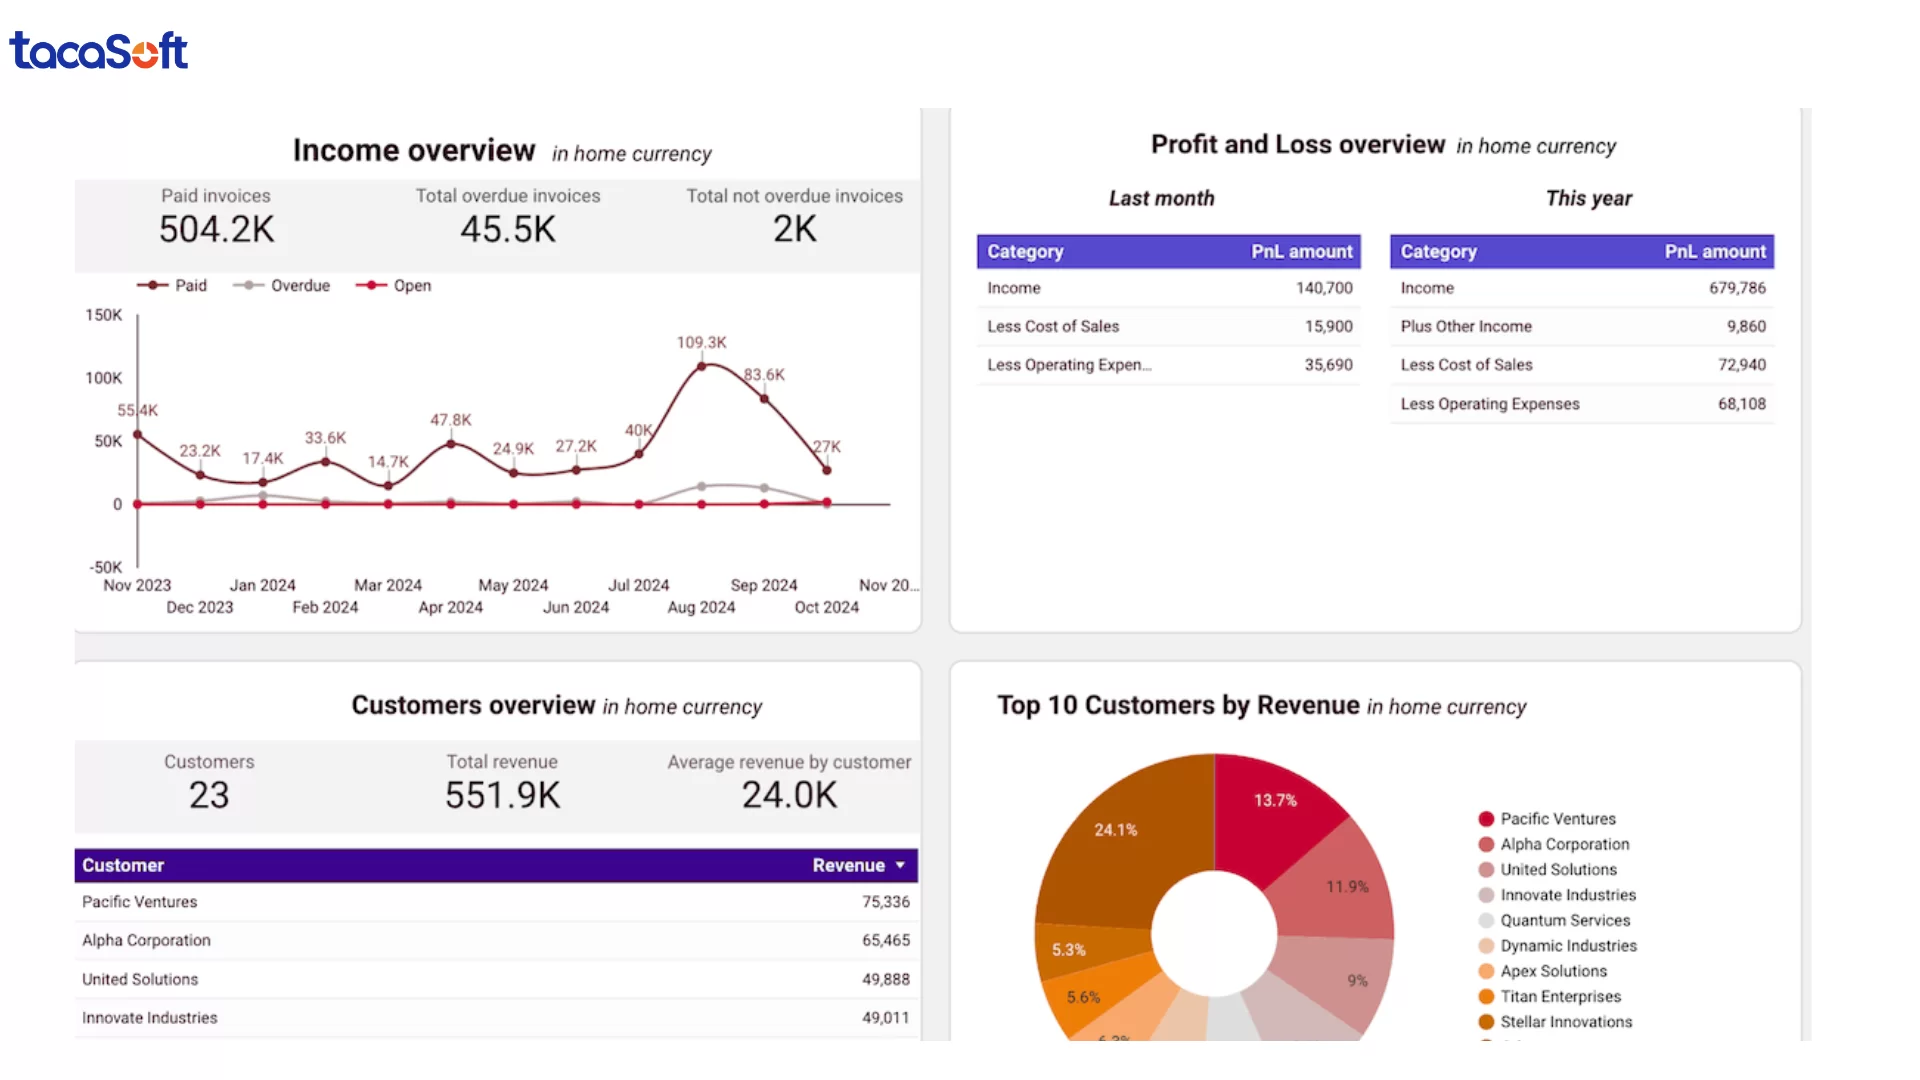Click This year Category column header
1920x1080 pixels.
point(1438,252)
